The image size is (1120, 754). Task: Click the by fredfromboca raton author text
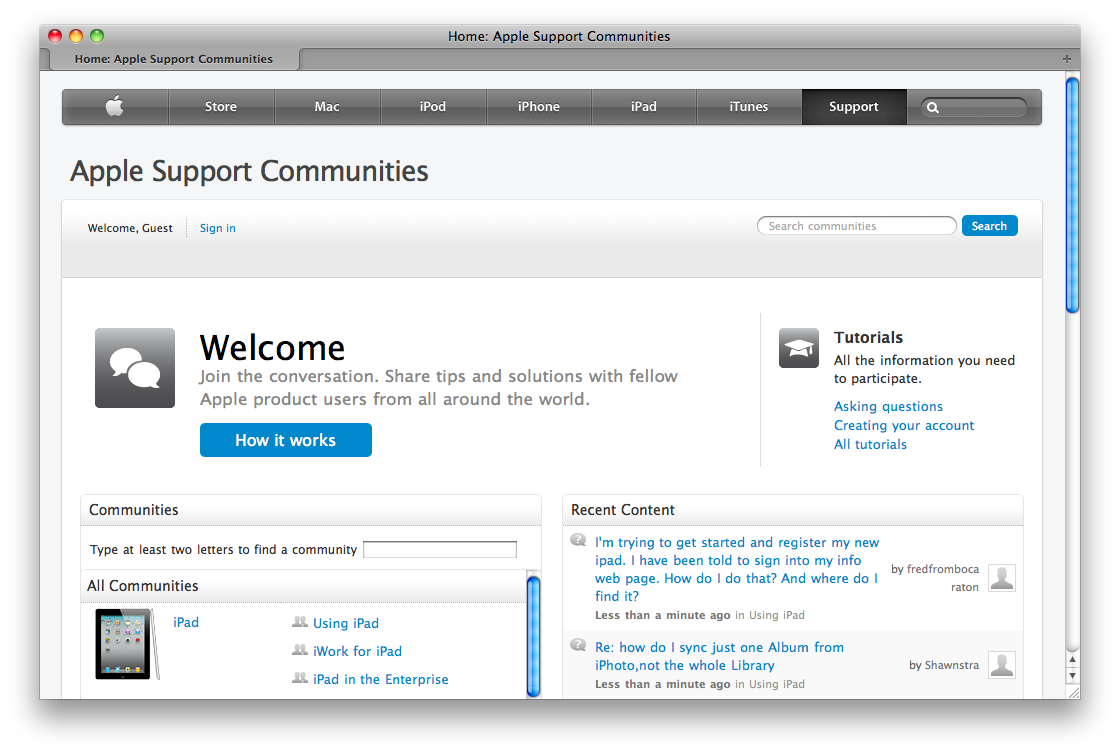935,578
